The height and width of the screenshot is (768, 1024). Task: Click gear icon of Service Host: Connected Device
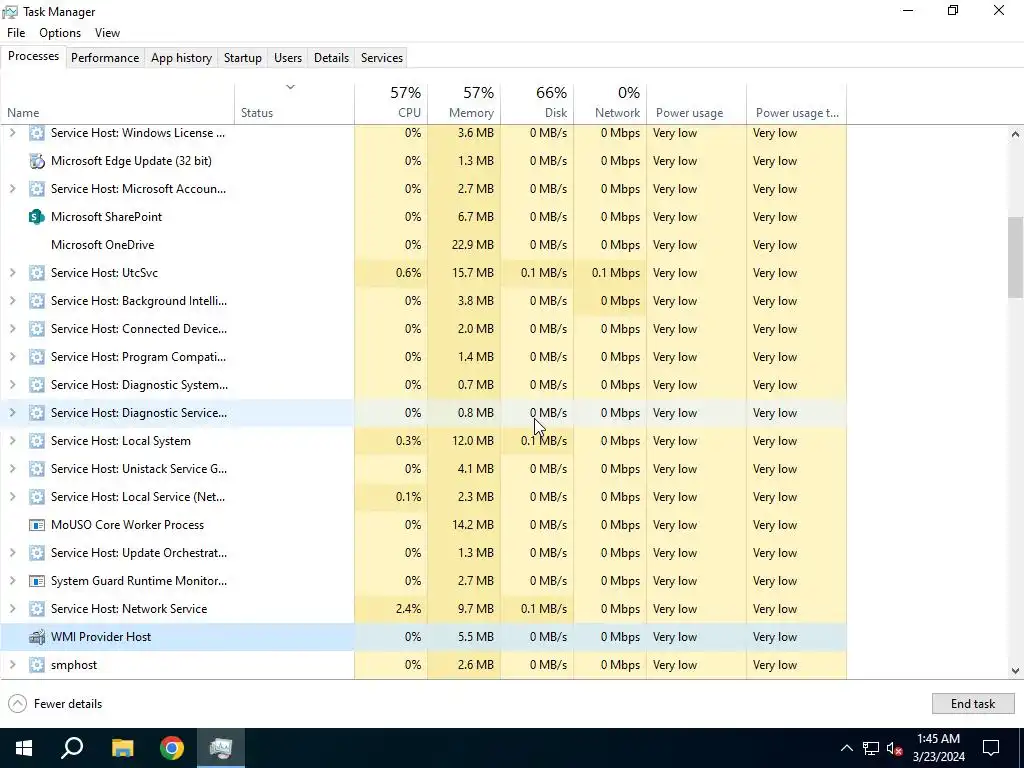37,329
